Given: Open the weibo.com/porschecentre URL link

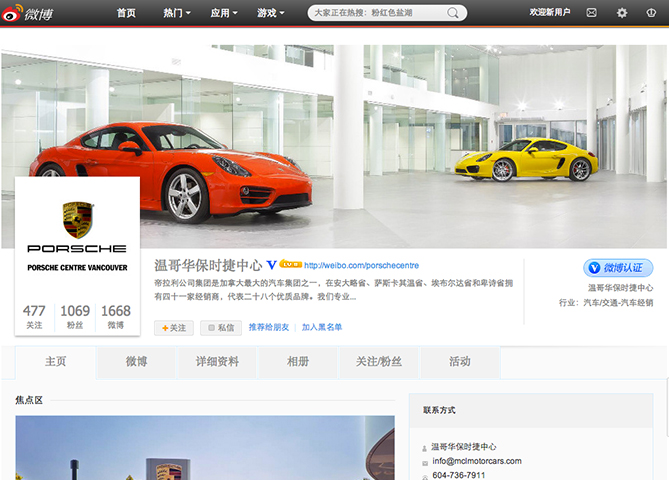Looking at the screenshot, I should point(361,265).
